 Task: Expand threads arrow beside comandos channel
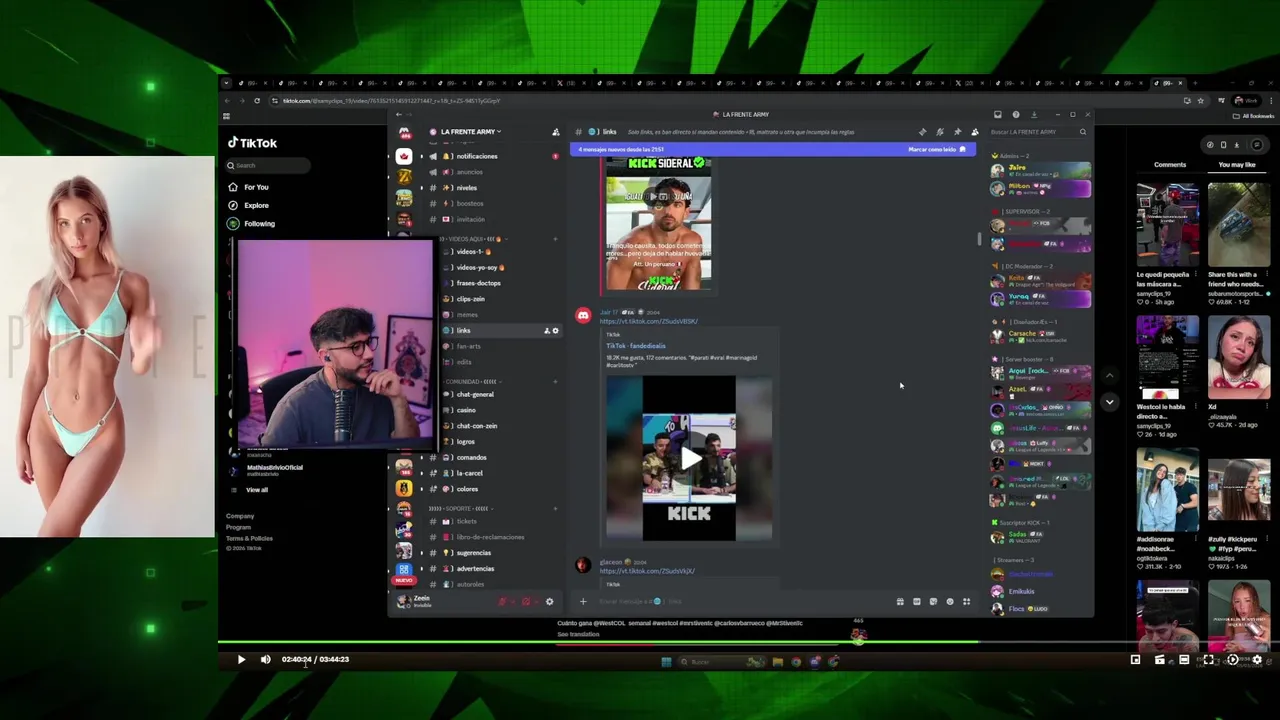point(421,458)
